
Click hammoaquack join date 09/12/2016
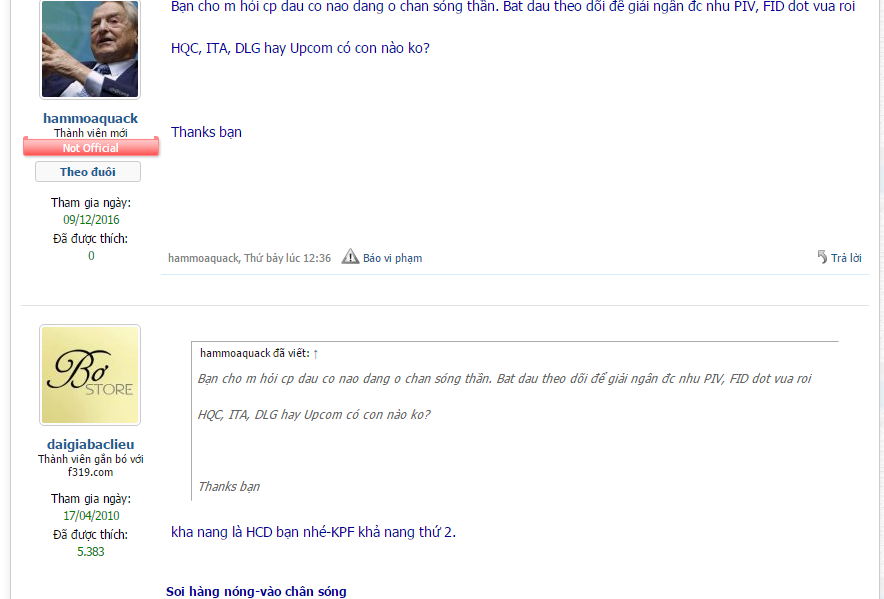tap(91, 219)
